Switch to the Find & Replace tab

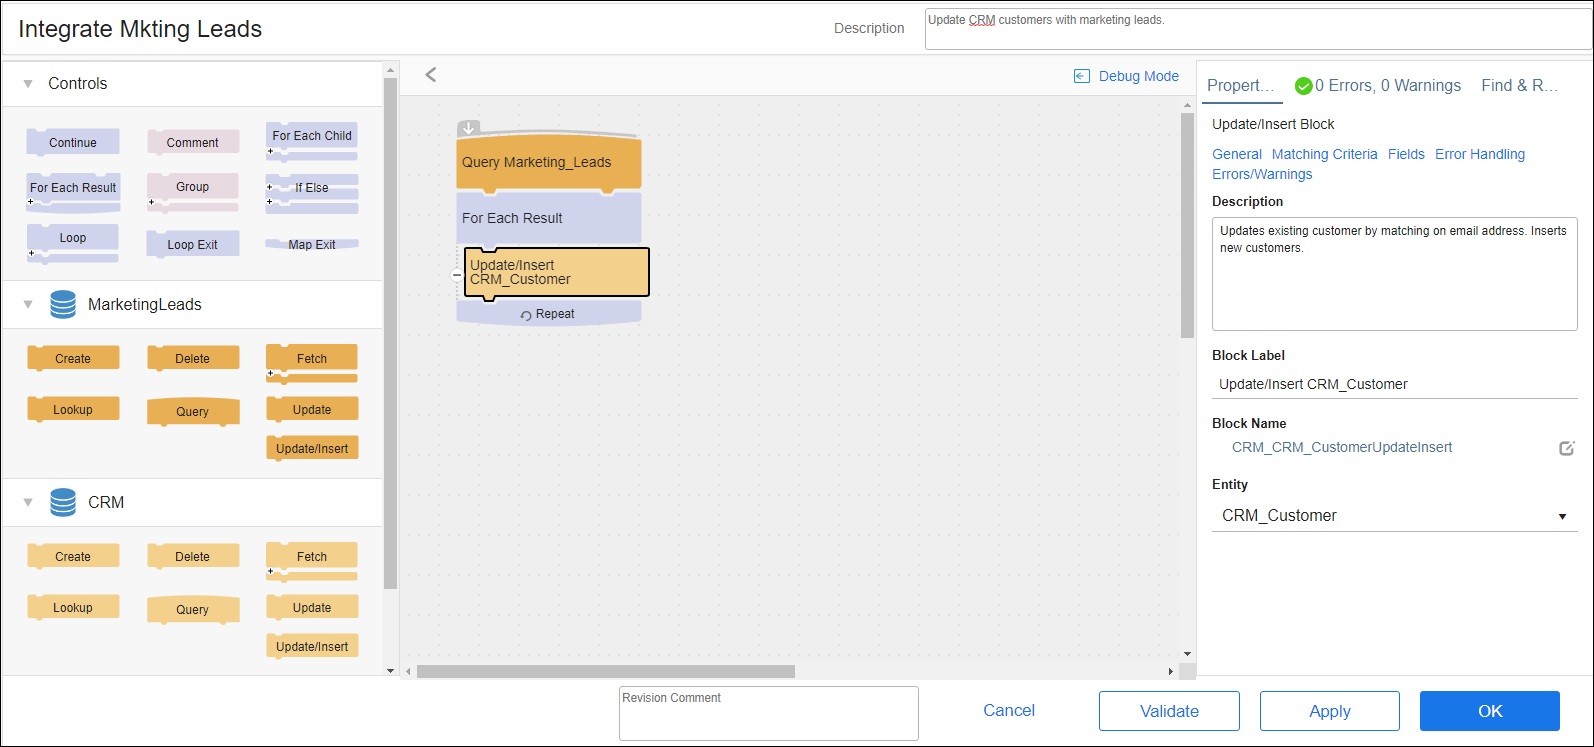1519,86
